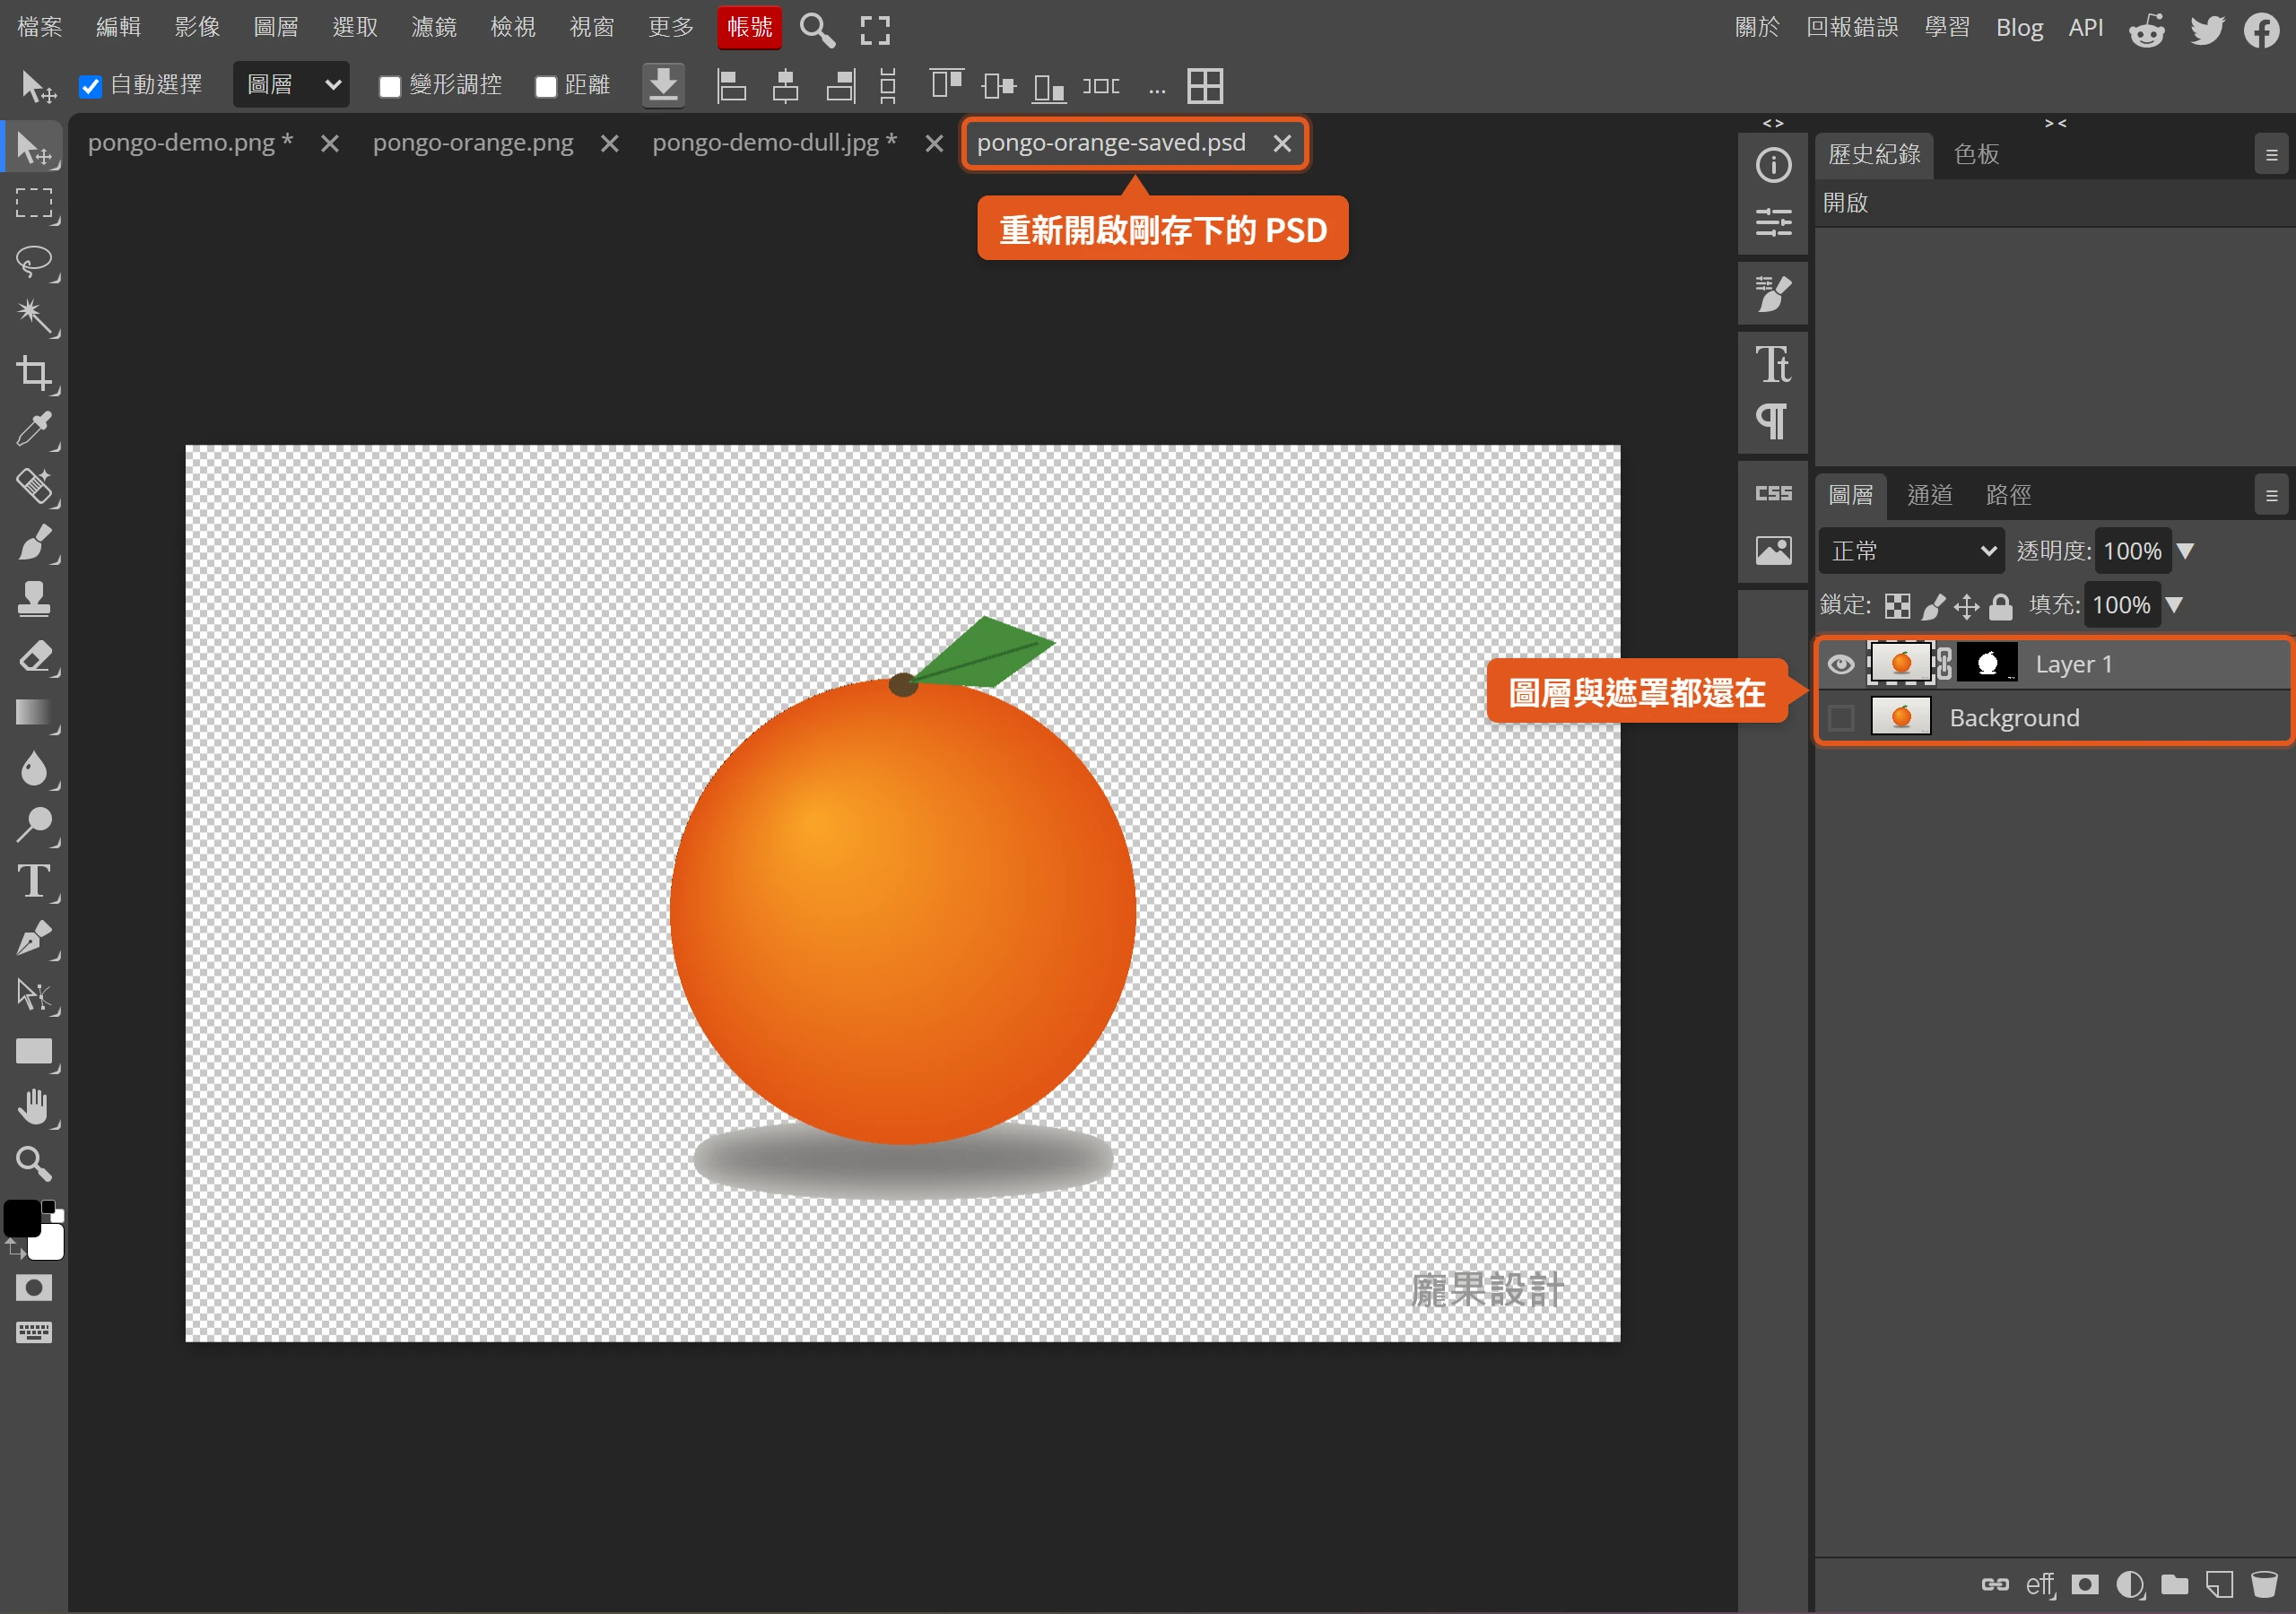This screenshot has width=2296, height=1614.
Task: Open the CSS panel icon
Action: point(1773,493)
